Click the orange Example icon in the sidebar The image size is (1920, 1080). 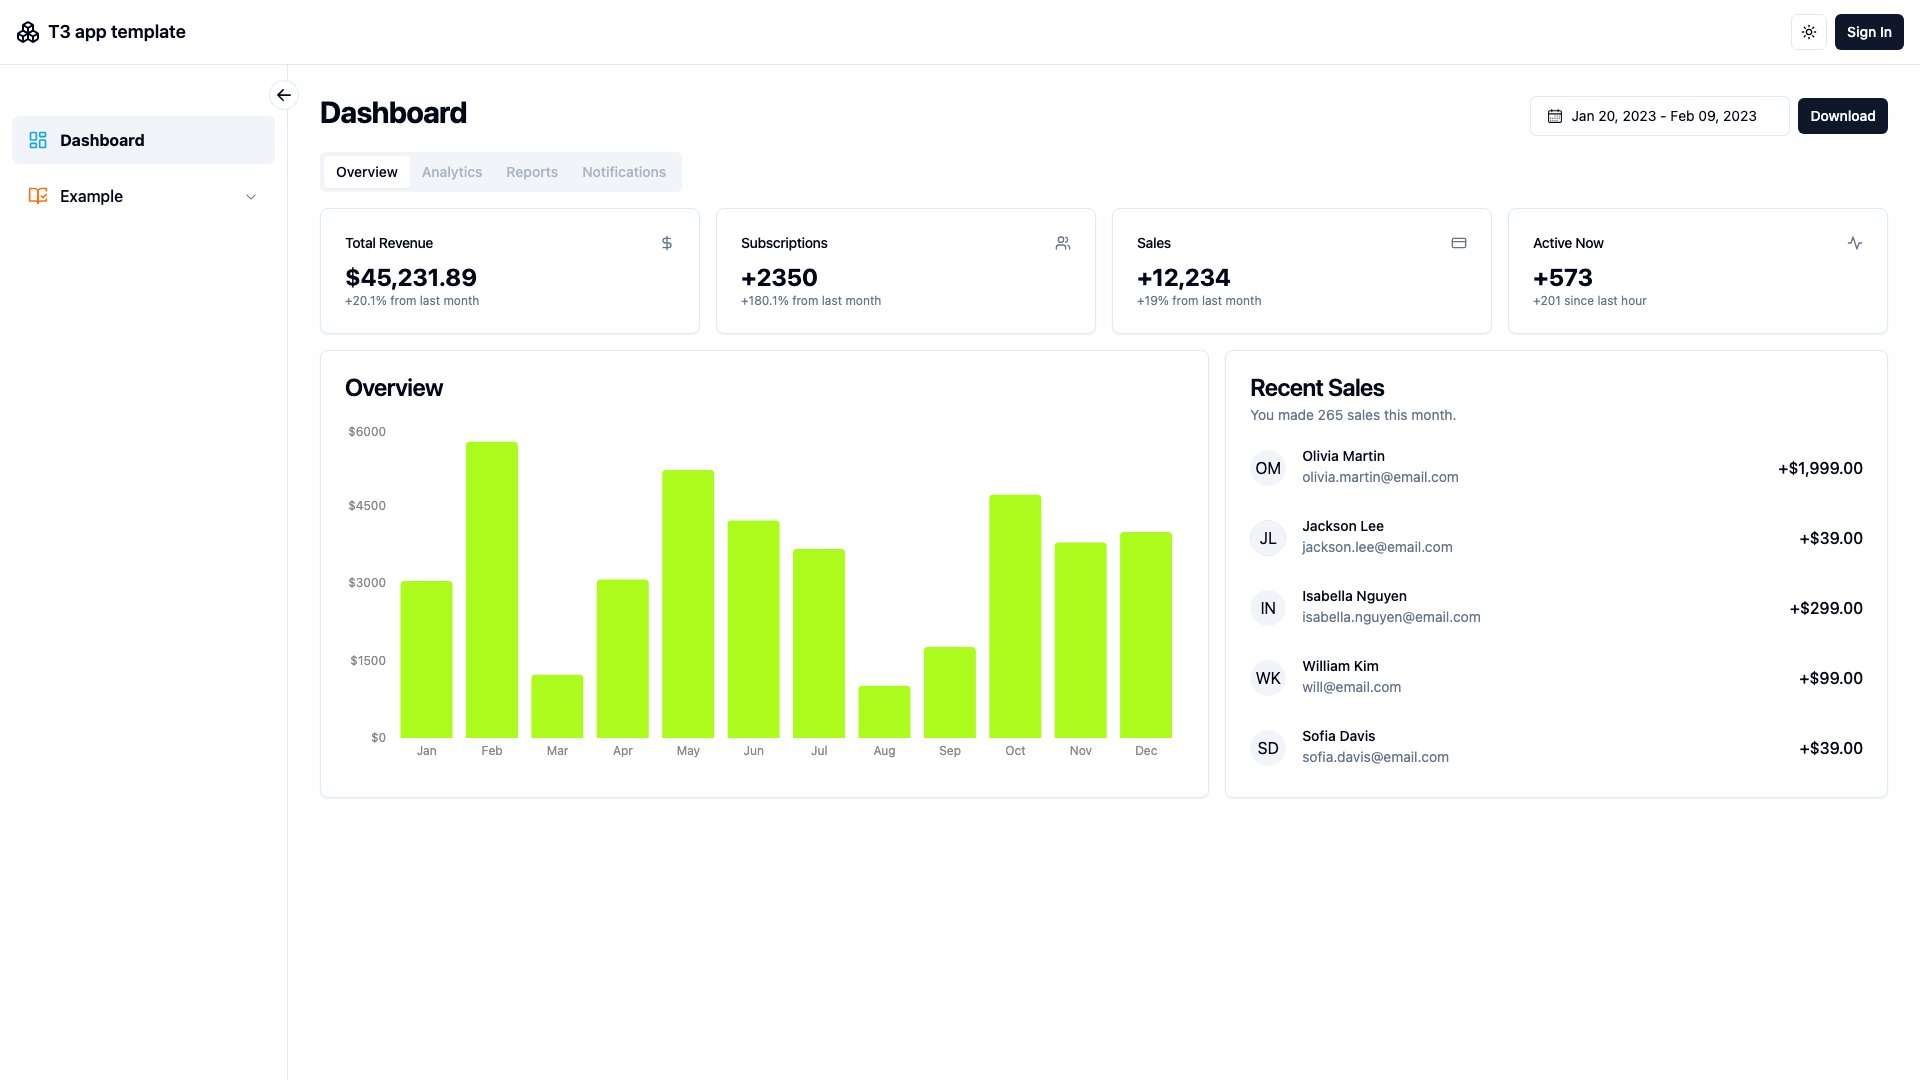tap(38, 196)
